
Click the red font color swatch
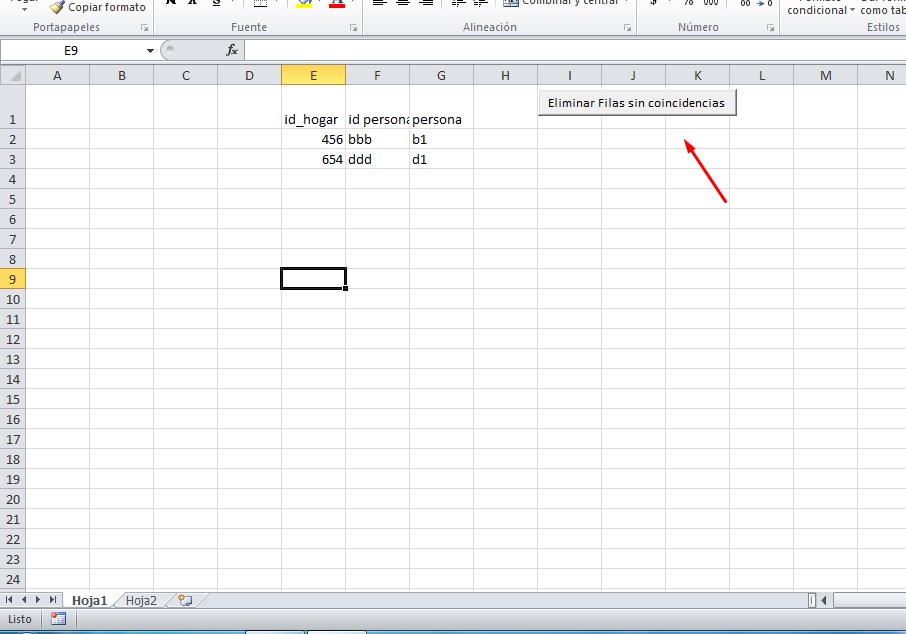[x=337, y=3]
